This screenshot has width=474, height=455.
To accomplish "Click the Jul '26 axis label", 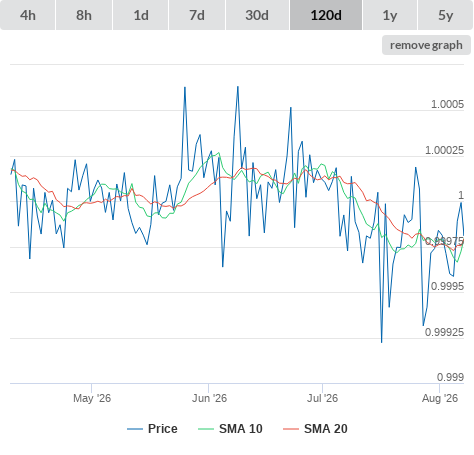I will pyautogui.click(x=322, y=398).
